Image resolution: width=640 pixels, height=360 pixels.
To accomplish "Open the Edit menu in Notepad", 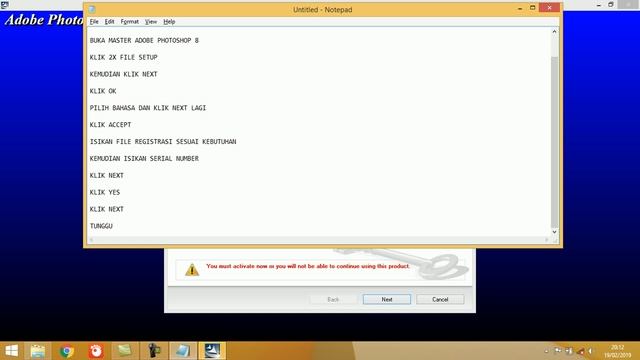I will tap(109, 22).
